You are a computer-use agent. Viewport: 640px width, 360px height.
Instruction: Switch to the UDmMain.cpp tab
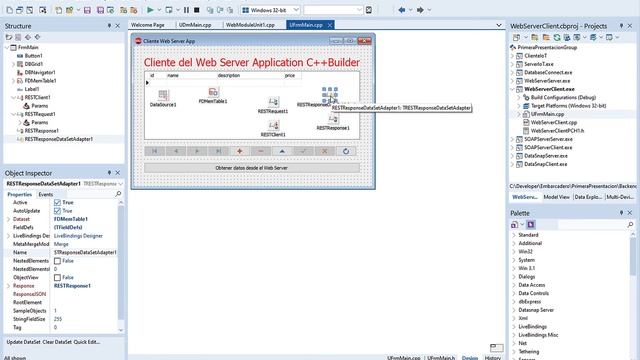(195, 25)
